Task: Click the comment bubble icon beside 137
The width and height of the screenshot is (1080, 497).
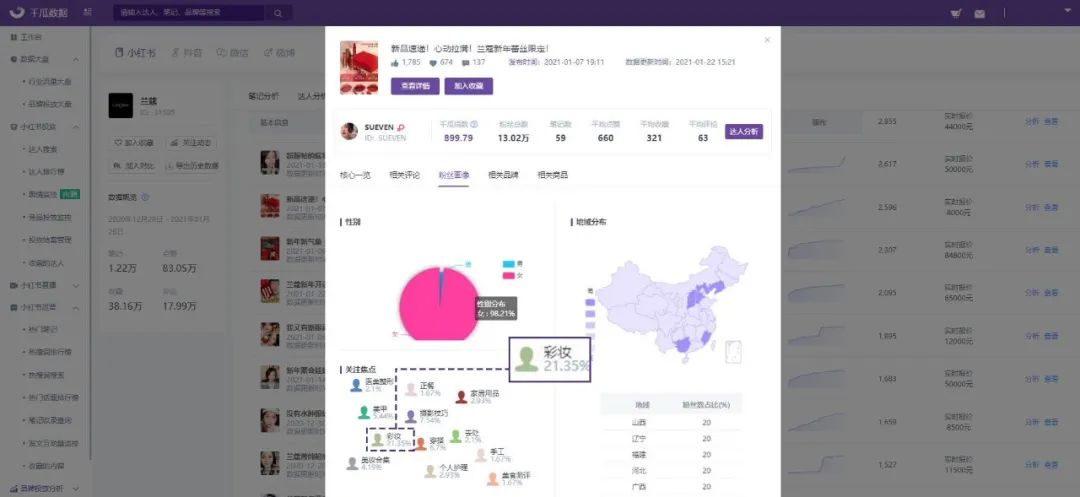Action: tap(466, 63)
